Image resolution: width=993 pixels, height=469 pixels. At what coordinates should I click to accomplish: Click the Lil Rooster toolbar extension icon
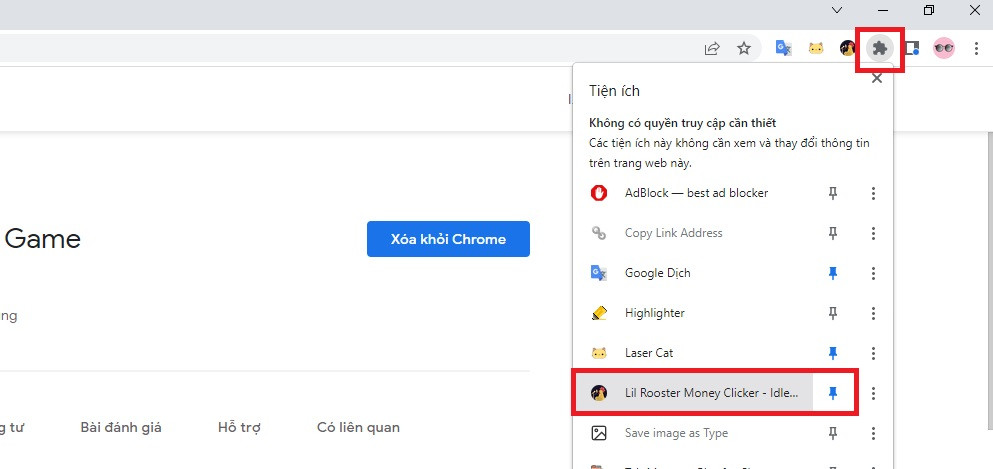[x=848, y=48]
